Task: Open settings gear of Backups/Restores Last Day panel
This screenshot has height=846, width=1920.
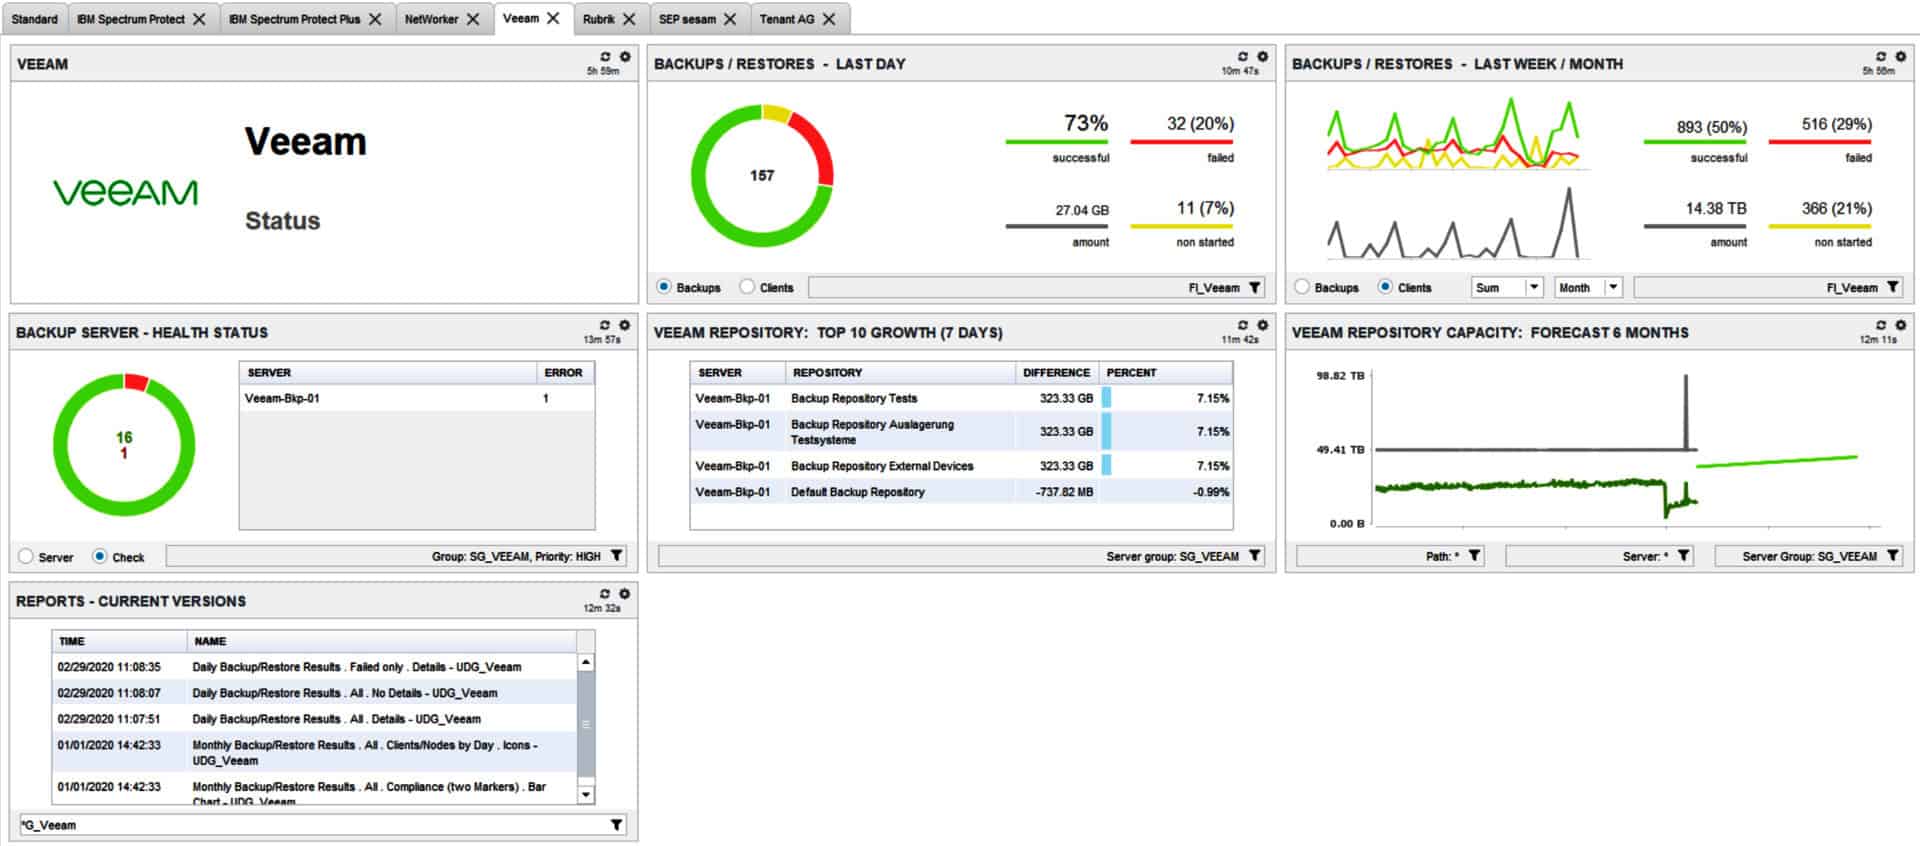Action: (1262, 57)
